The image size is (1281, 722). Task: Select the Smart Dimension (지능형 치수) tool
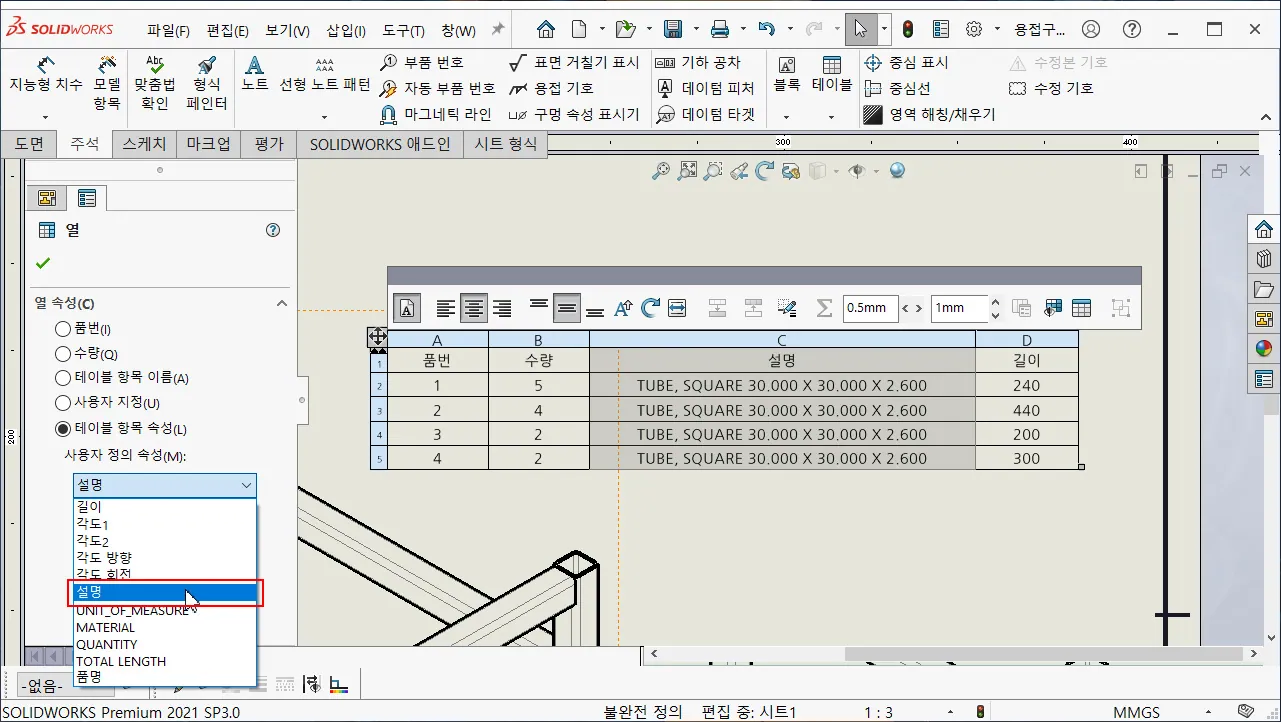[x=45, y=75]
